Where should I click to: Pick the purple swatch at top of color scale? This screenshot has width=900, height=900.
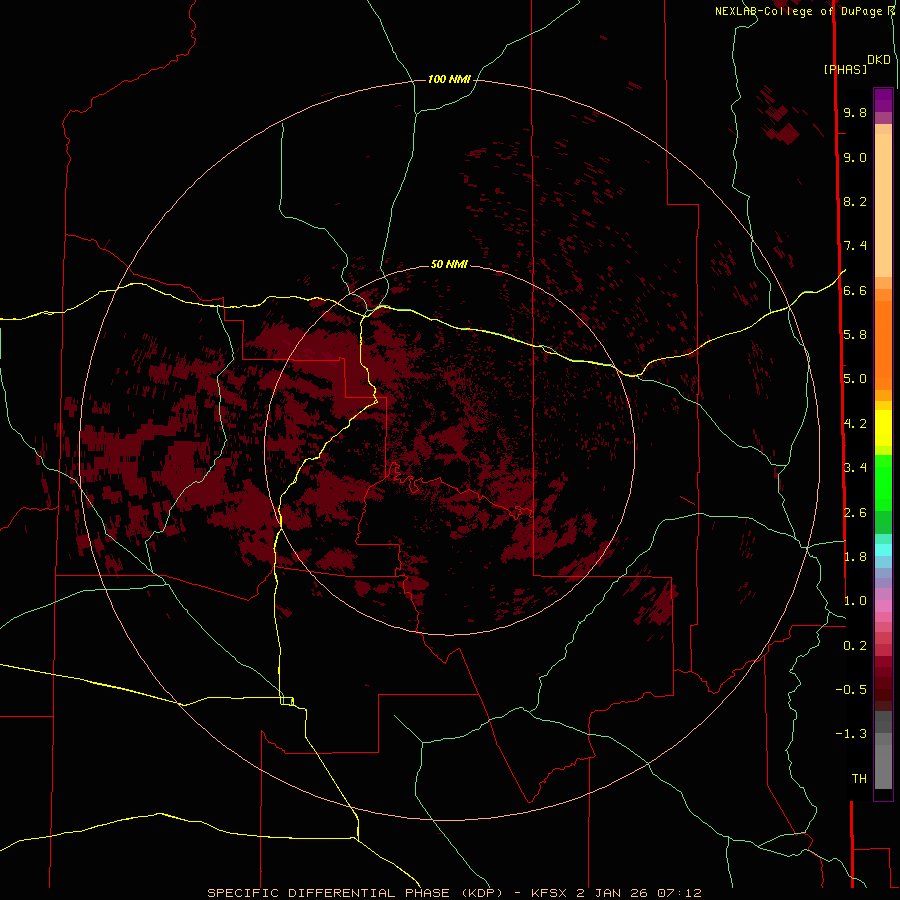pyautogui.click(x=883, y=100)
